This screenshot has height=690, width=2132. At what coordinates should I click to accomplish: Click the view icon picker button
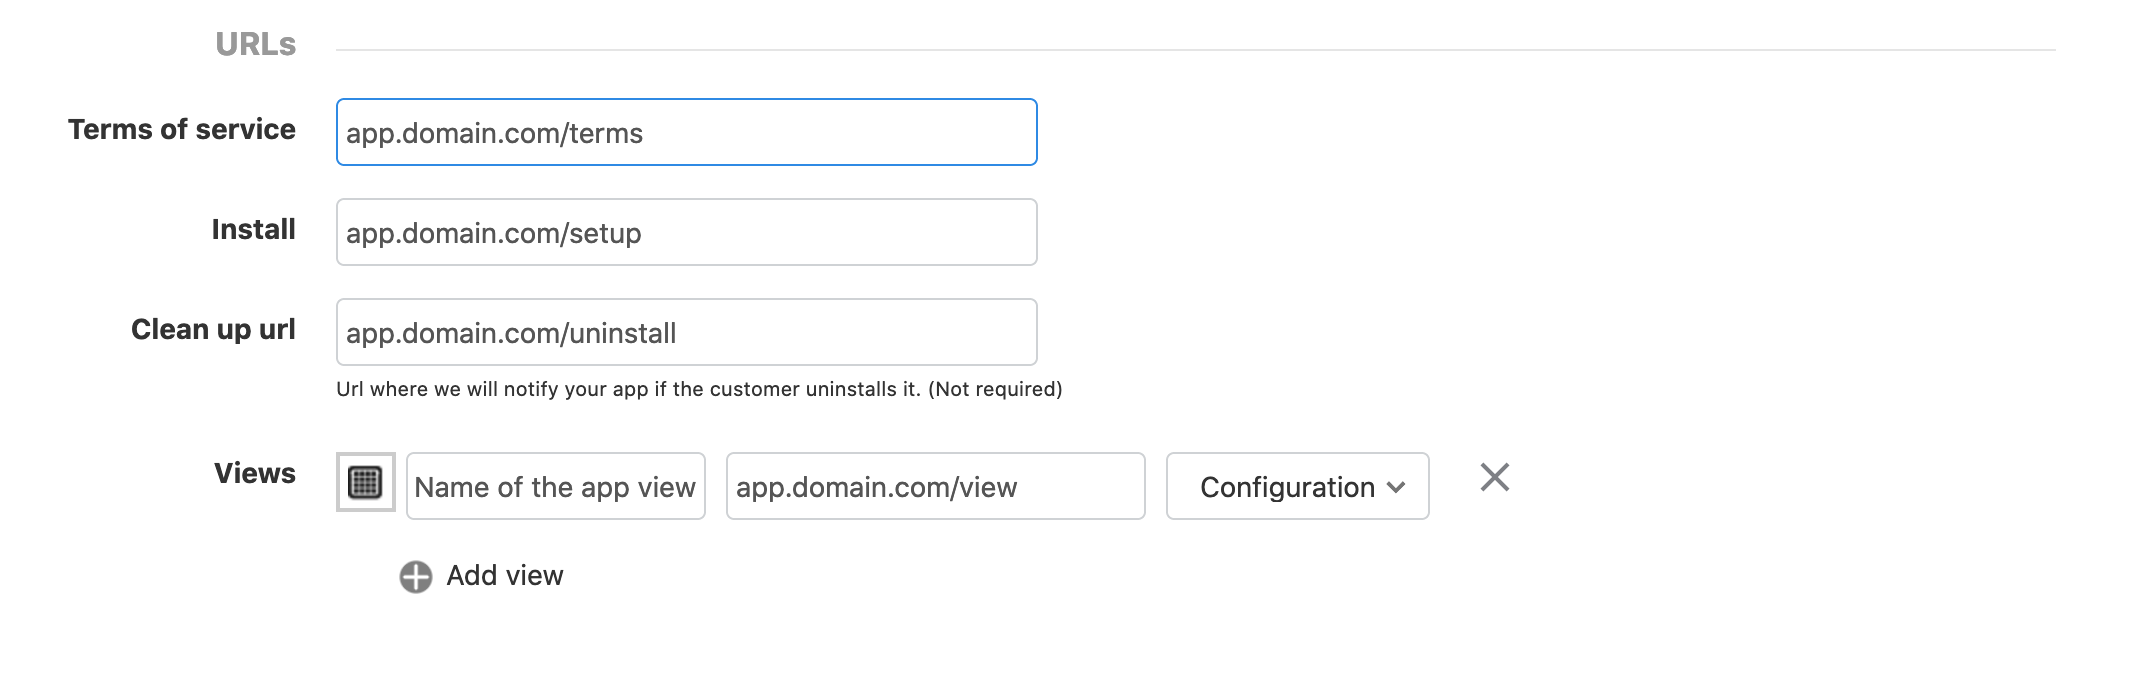pyautogui.click(x=366, y=482)
